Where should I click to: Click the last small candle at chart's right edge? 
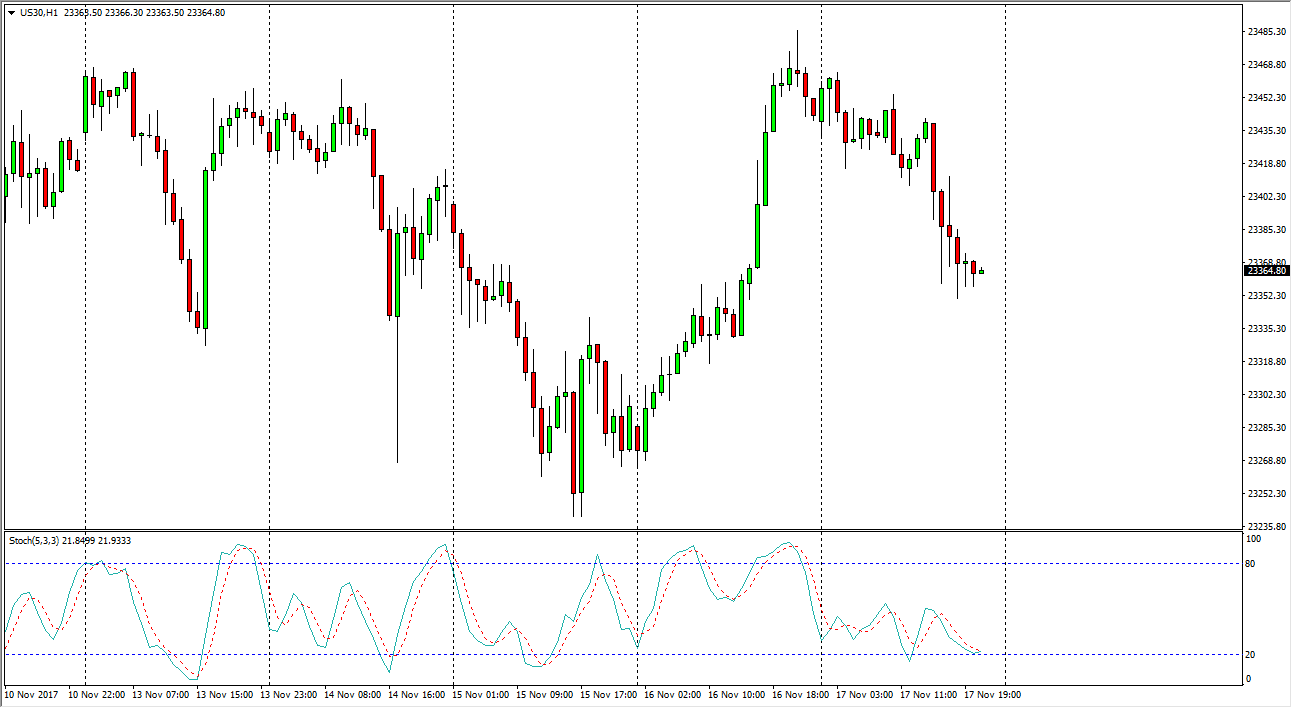tap(982, 271)
